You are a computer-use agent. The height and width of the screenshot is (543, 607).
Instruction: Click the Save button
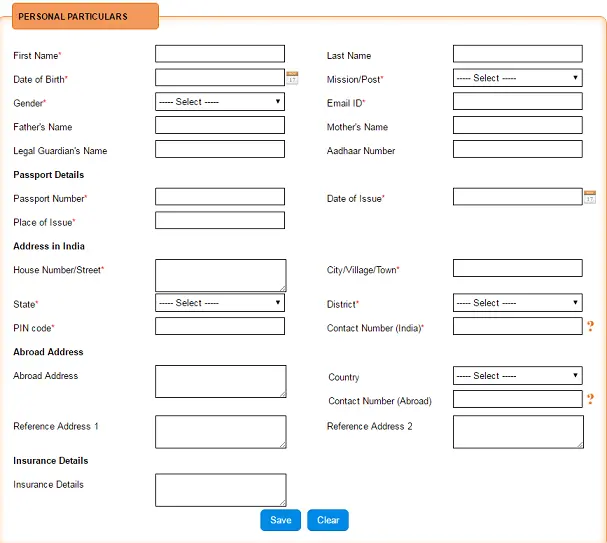[281, 520]
